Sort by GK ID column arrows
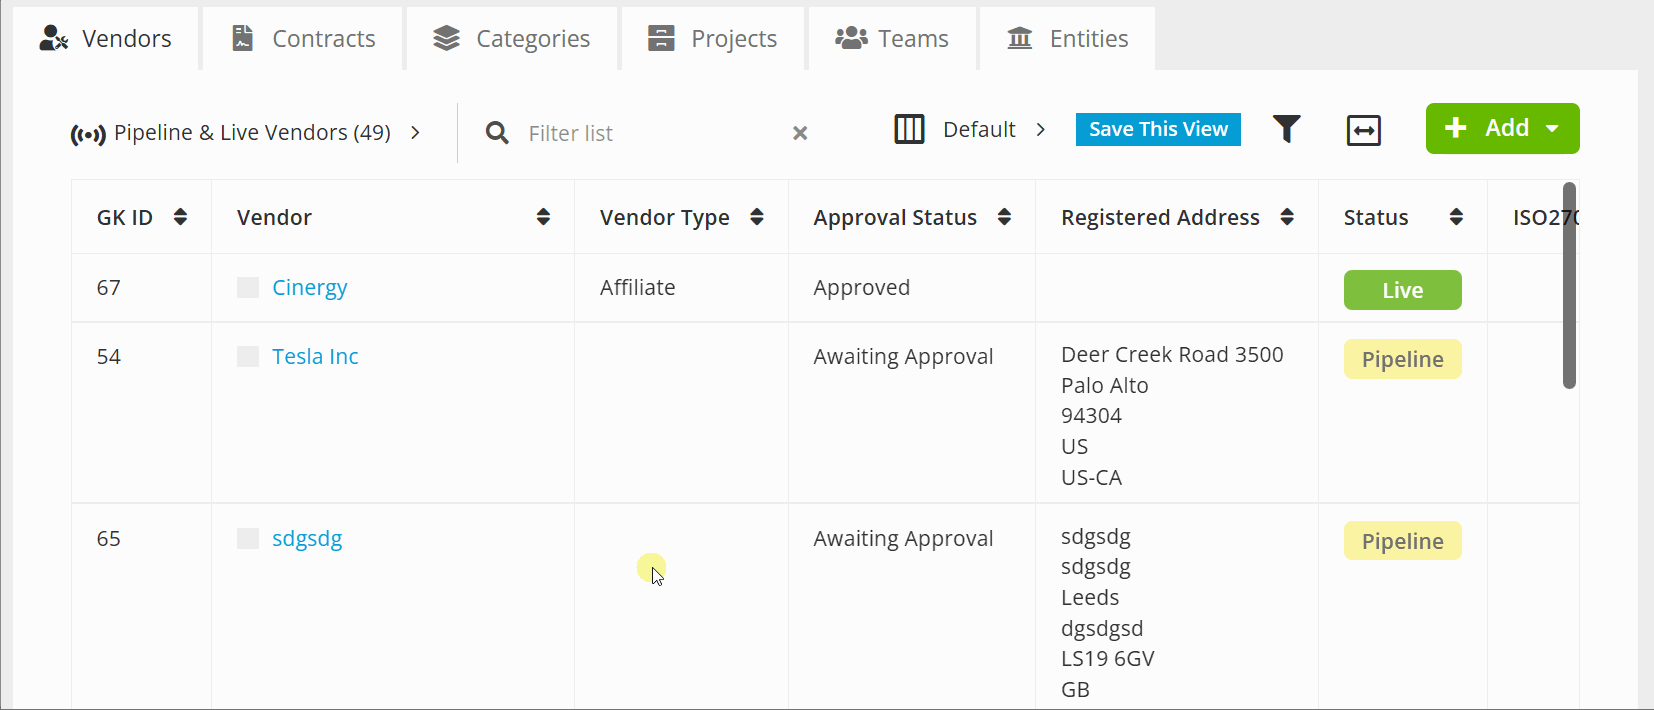The width and height of the screenshot is (1654, 710). [x=180, y=217]
